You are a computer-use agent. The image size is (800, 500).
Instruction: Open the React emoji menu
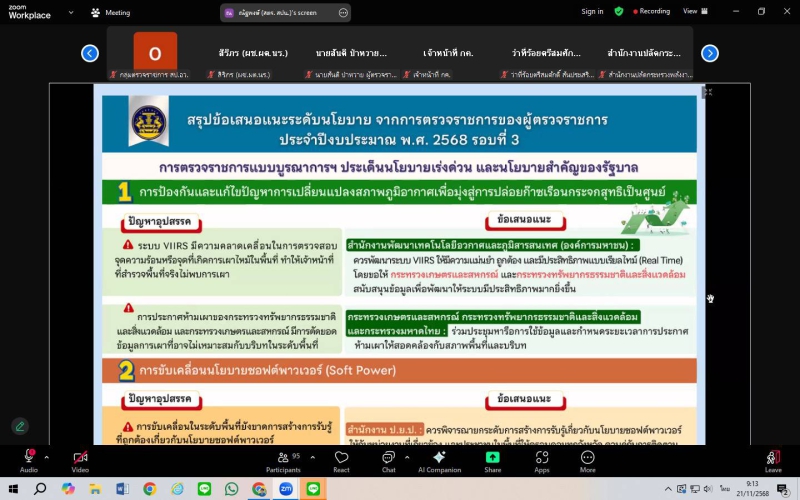(341, 458)
